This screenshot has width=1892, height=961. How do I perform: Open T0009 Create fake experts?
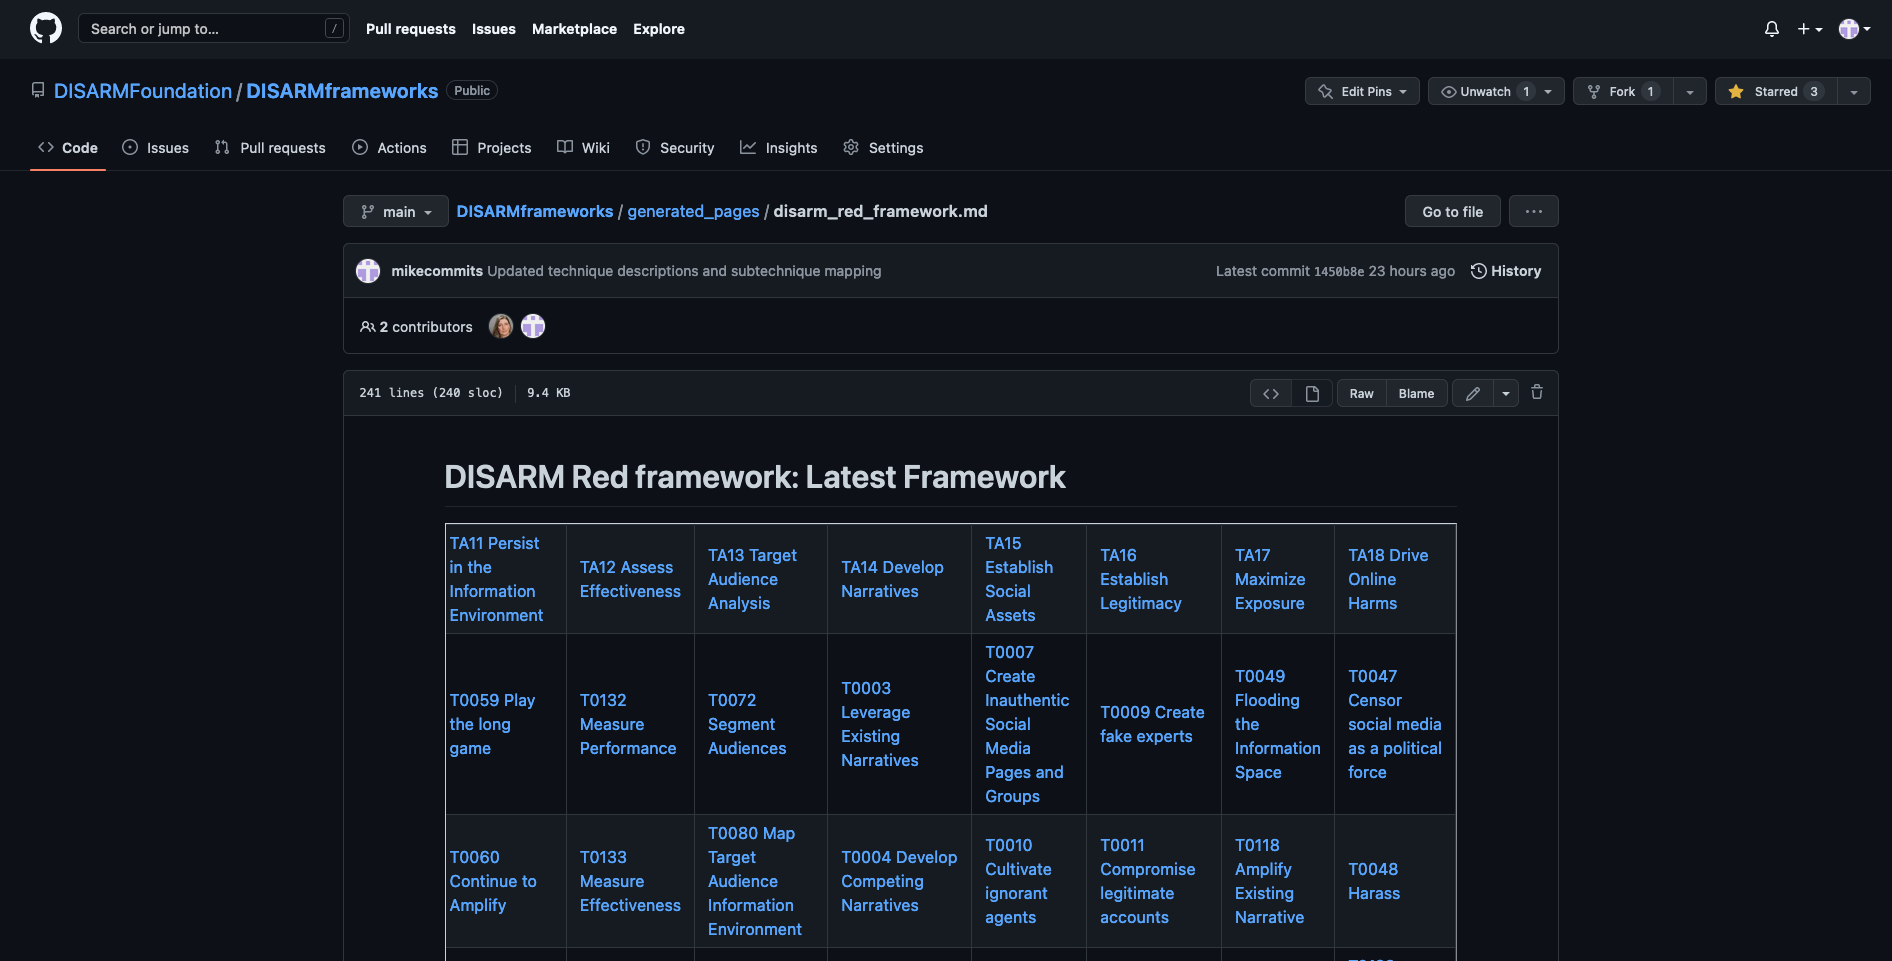1152,724
